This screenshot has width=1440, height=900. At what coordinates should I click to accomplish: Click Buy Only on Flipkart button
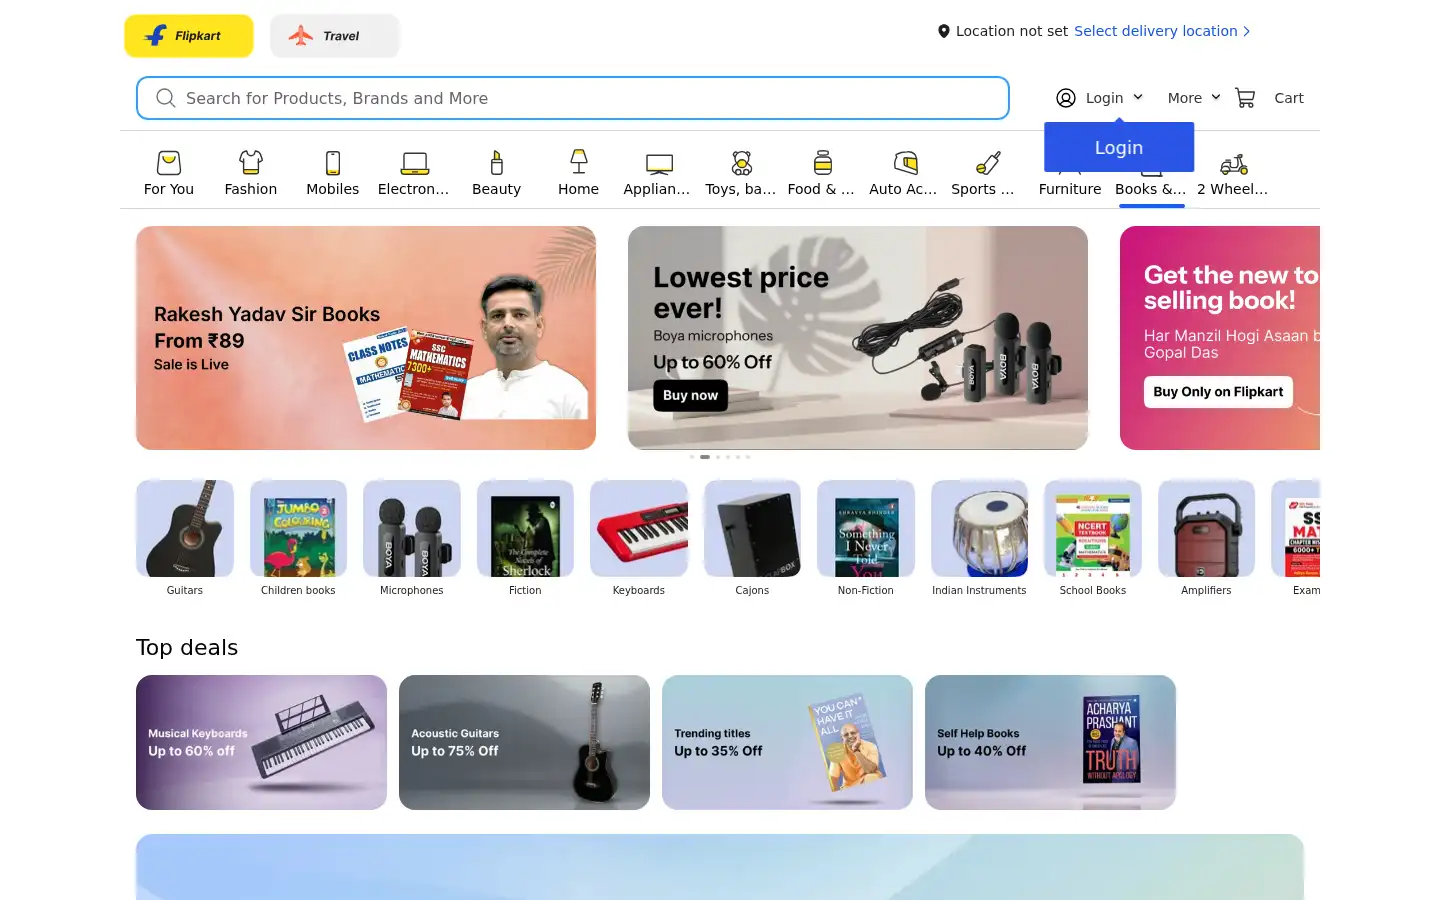(1218, 392)
